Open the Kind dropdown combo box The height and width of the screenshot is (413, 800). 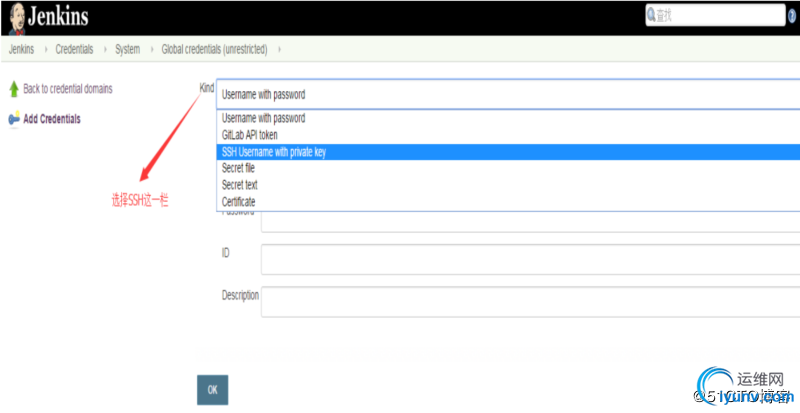(x=508, y=94)
